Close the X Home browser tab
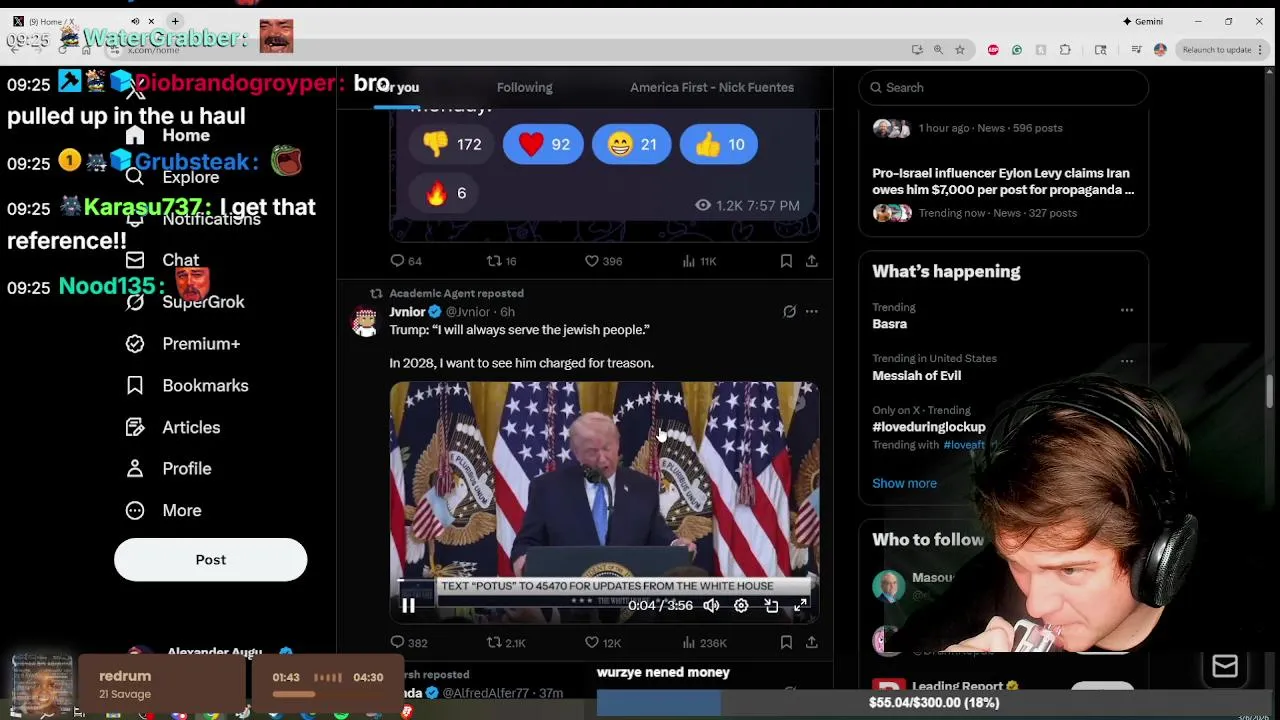Screen dimensions: 1280x720 pos(152,21)
